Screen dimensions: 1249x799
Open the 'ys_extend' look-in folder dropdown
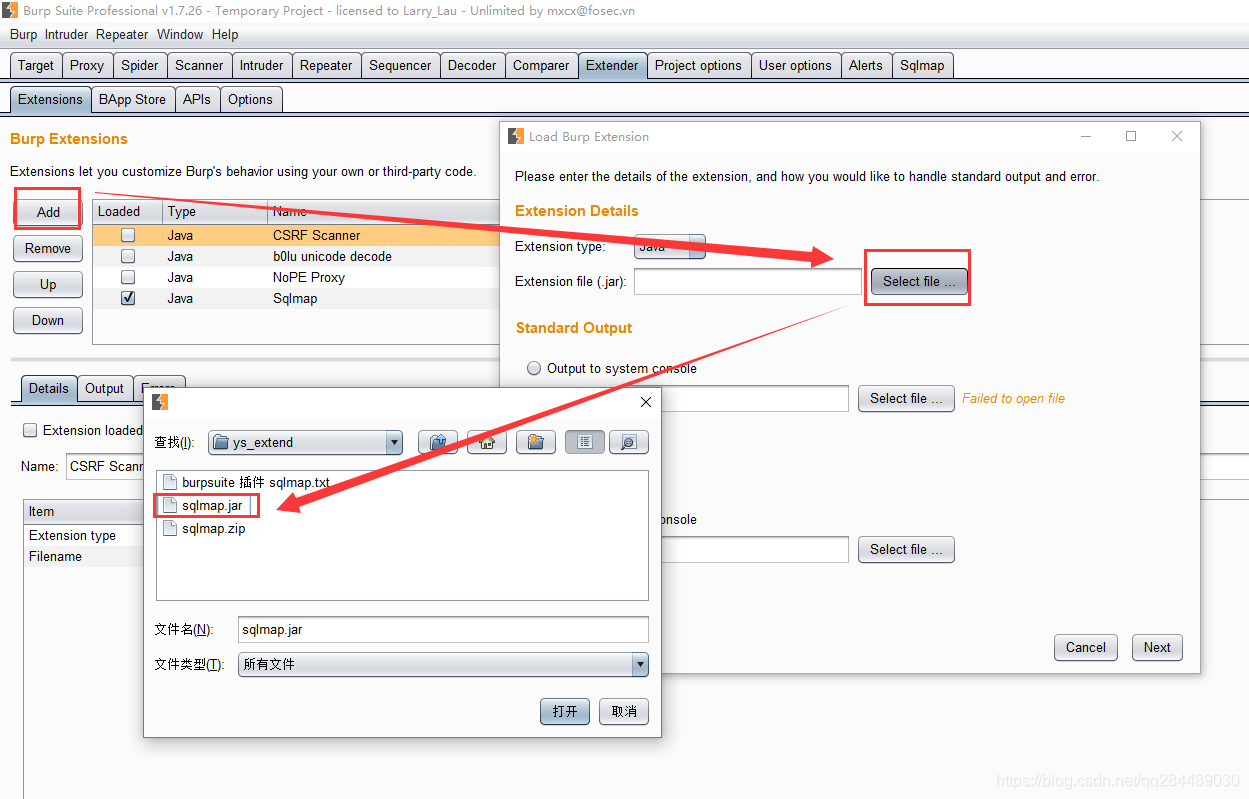click(x=305, y=442)
